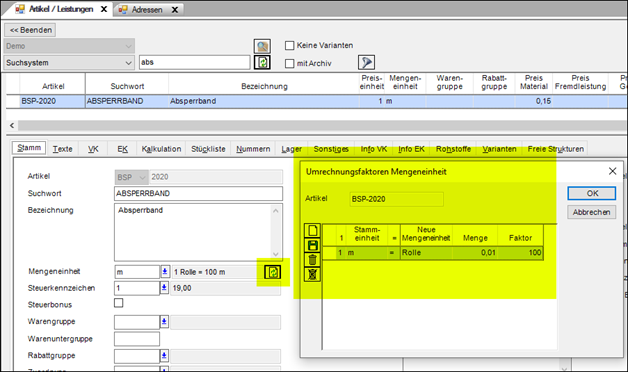Close the Umrechnungsfaktoren Mengeneinheit dialog
The height and width of the screenshot is (372, 628).
click(612, 171)
